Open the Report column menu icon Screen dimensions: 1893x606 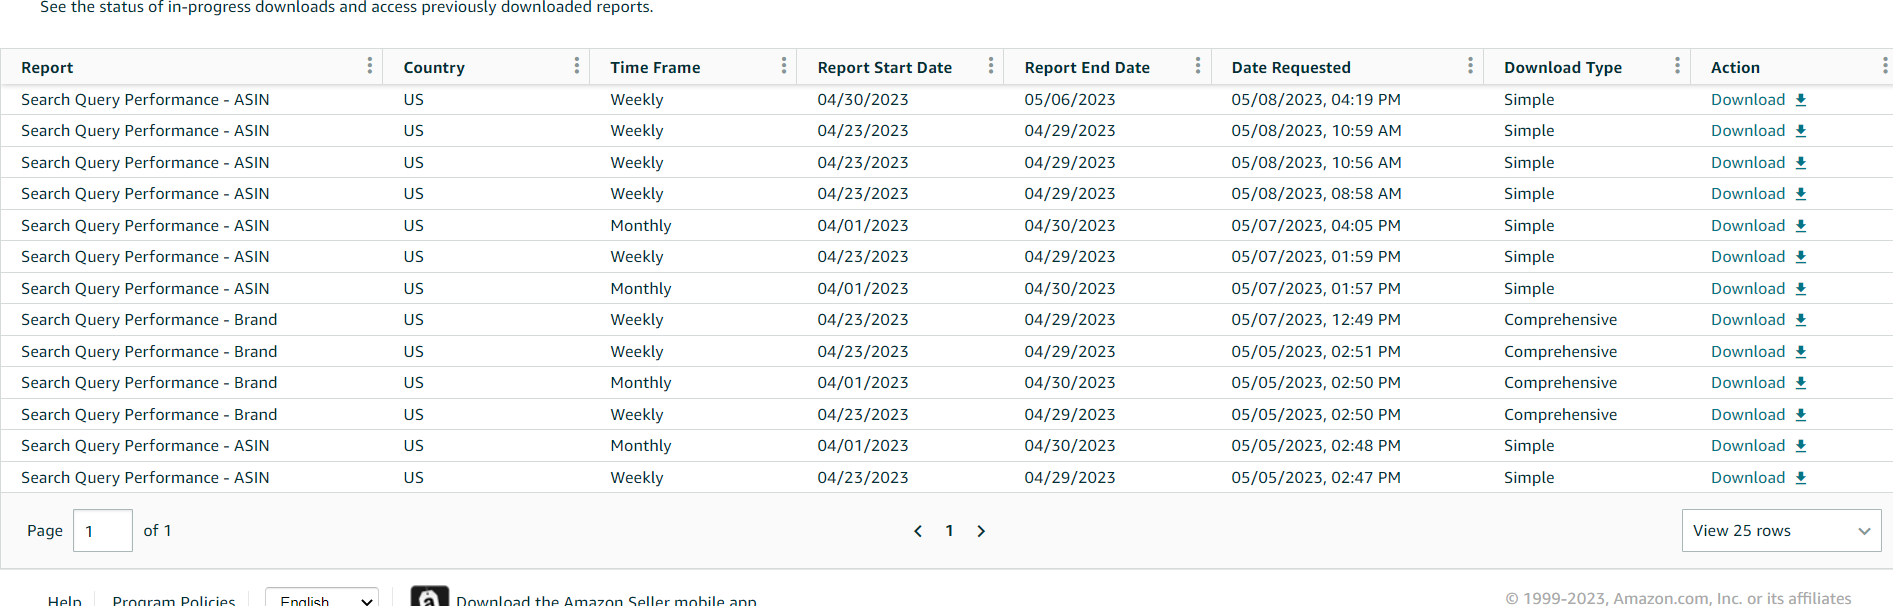pos(370,66)
